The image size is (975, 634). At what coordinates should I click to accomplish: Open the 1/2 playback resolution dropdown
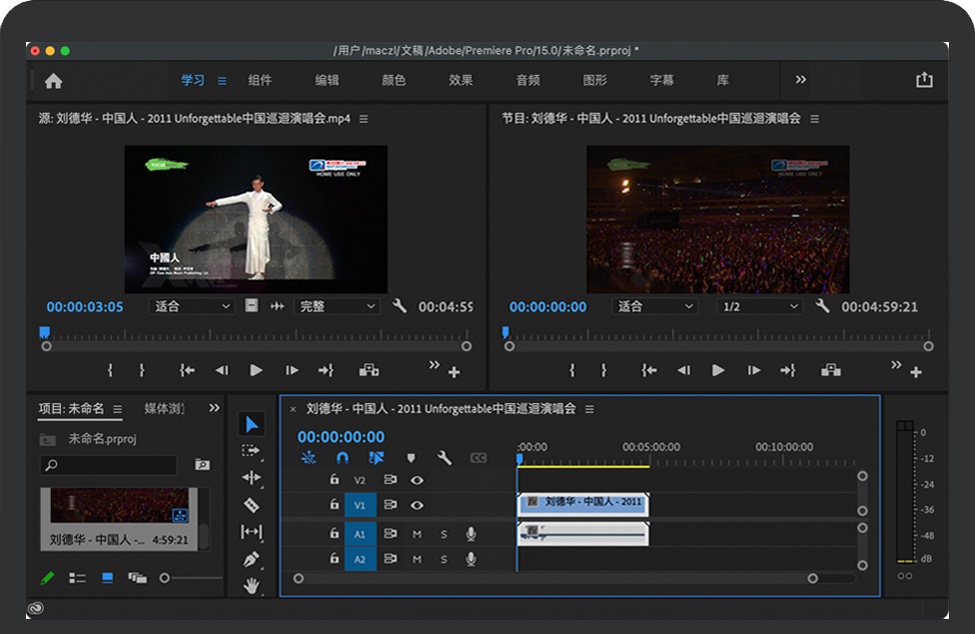[x=760, y=307]
